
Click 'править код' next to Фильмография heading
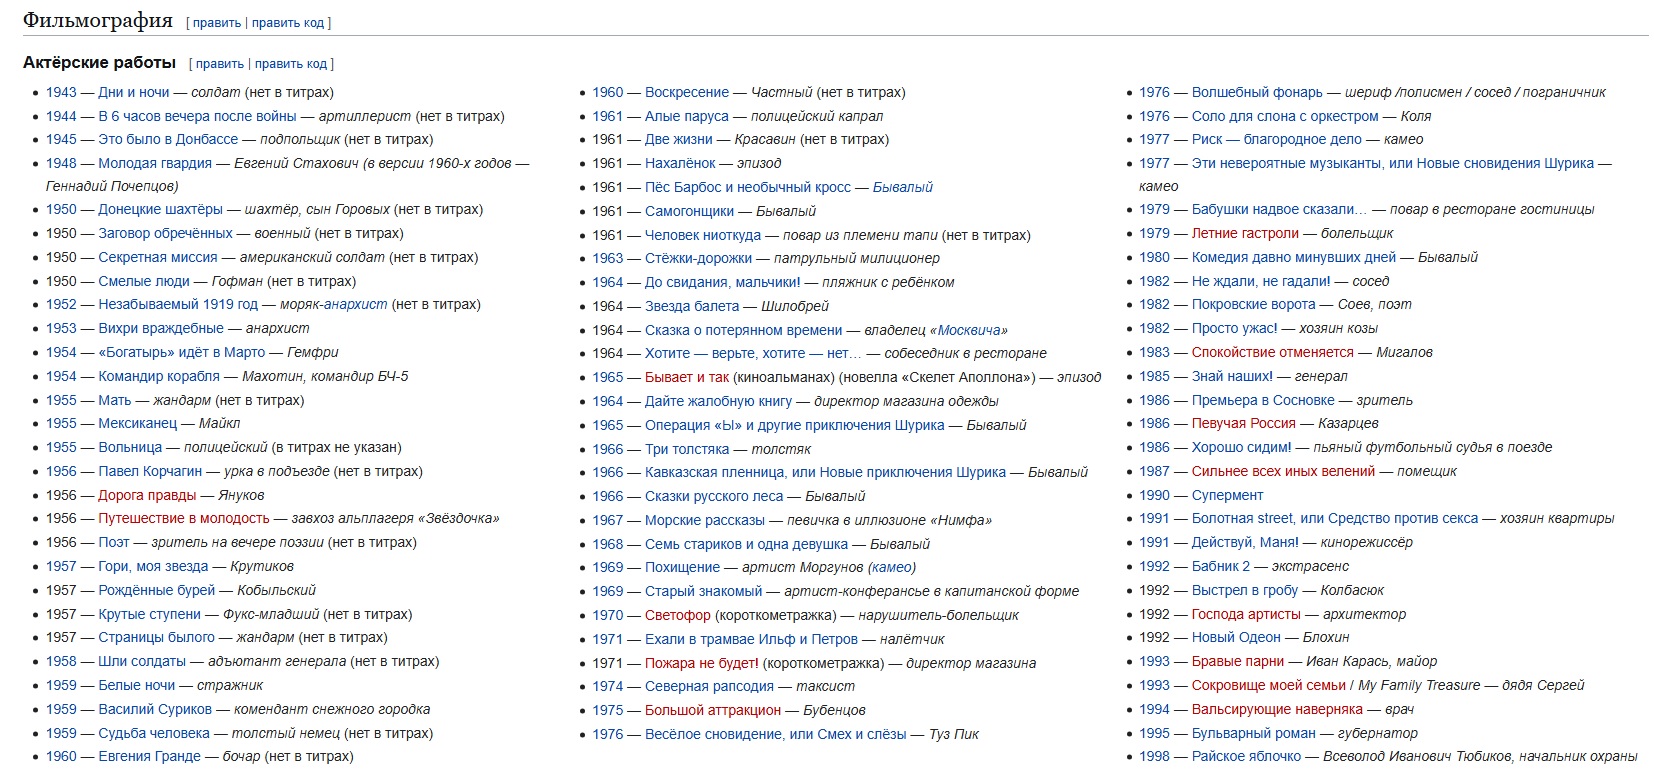click(288, 22)
